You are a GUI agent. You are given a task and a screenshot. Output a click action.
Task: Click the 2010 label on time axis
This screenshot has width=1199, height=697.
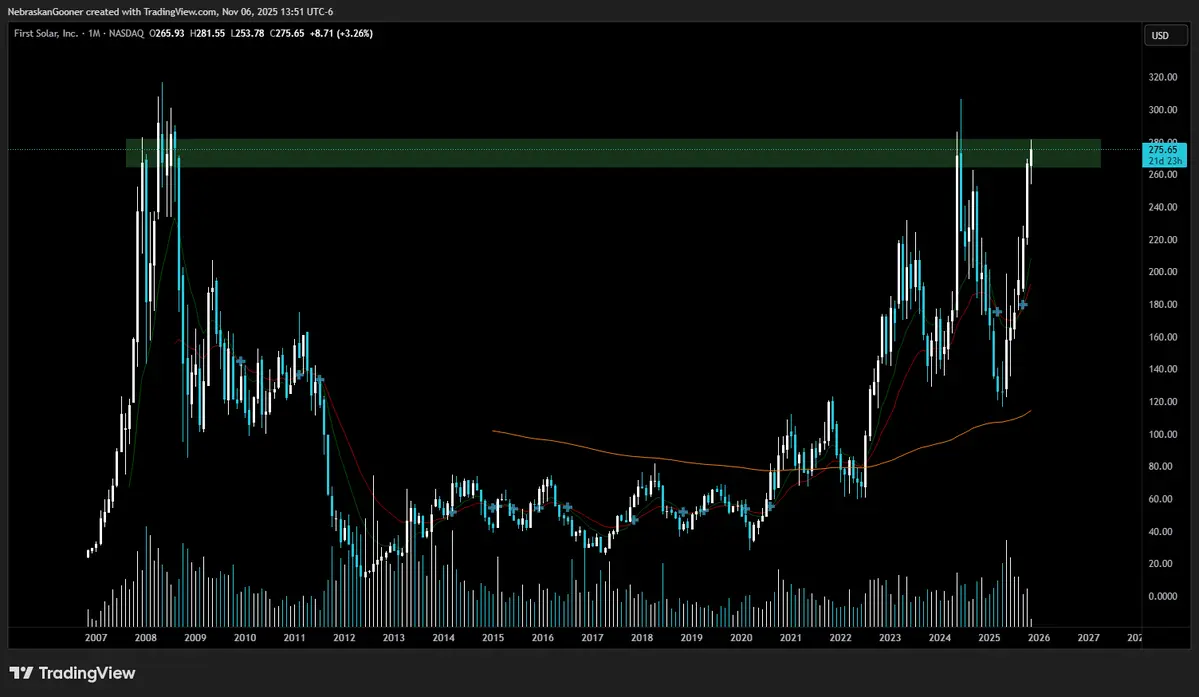click(245, 637)
